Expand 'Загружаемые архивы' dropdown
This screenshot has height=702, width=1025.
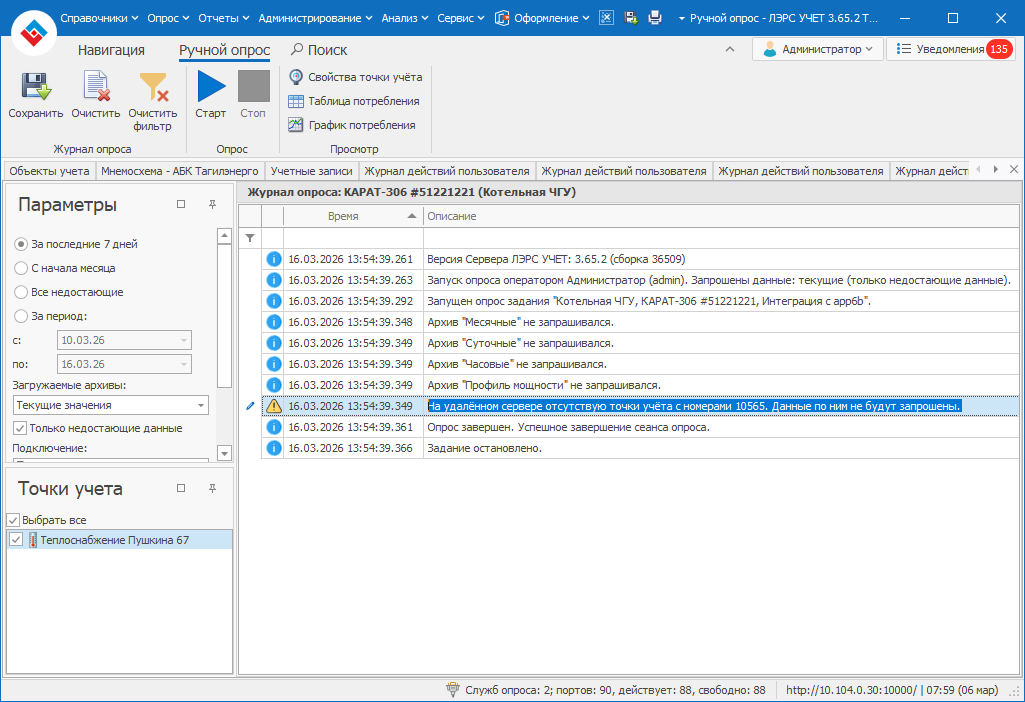click(201, 406)
